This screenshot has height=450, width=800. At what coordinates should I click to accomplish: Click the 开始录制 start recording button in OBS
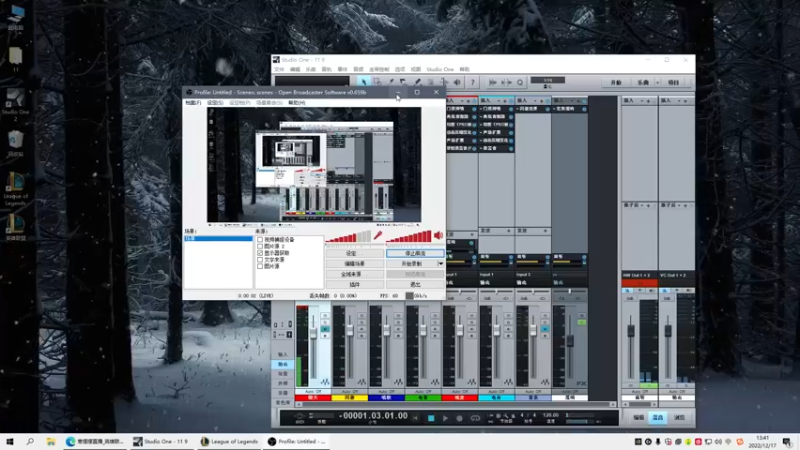[411, 264]
